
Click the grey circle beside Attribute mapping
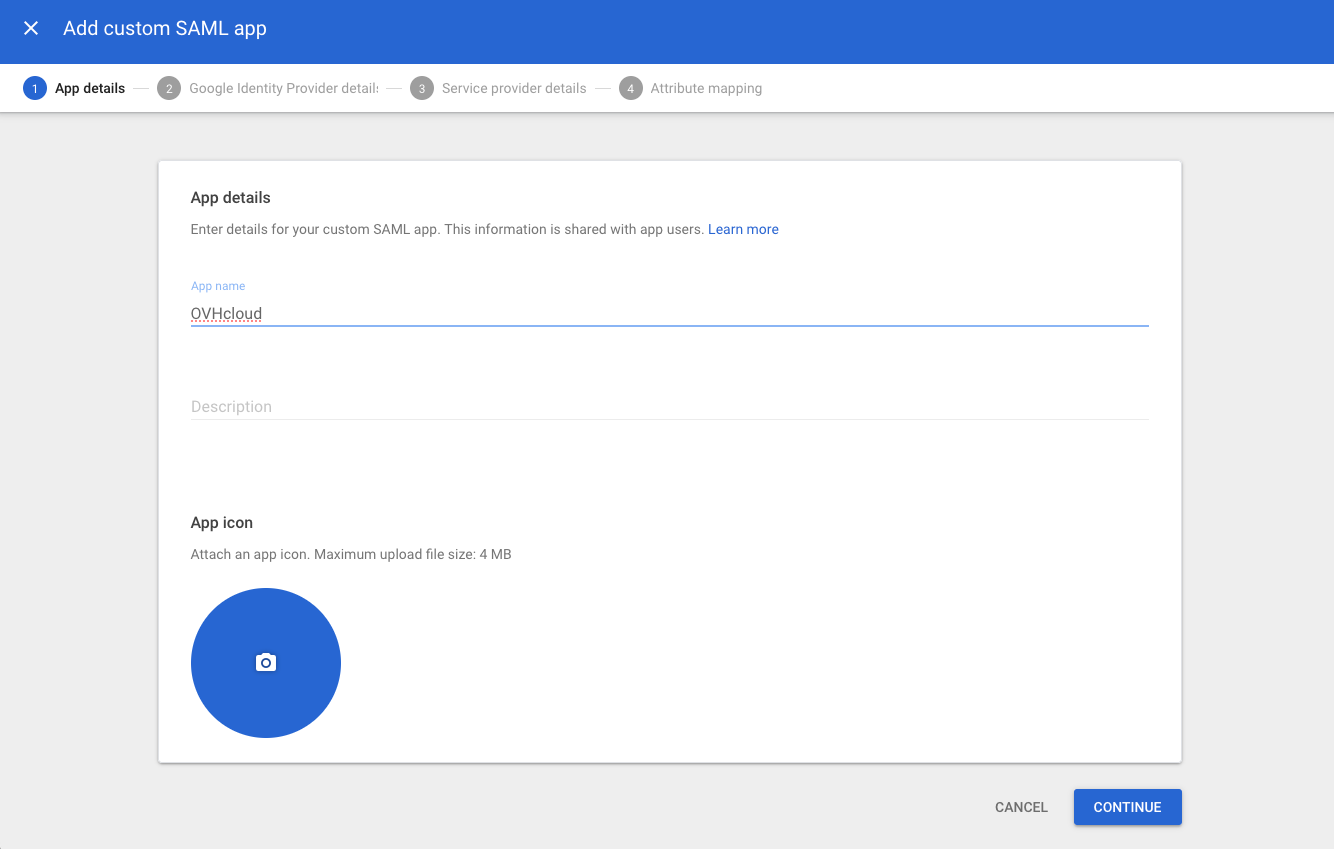pos(630,88)
